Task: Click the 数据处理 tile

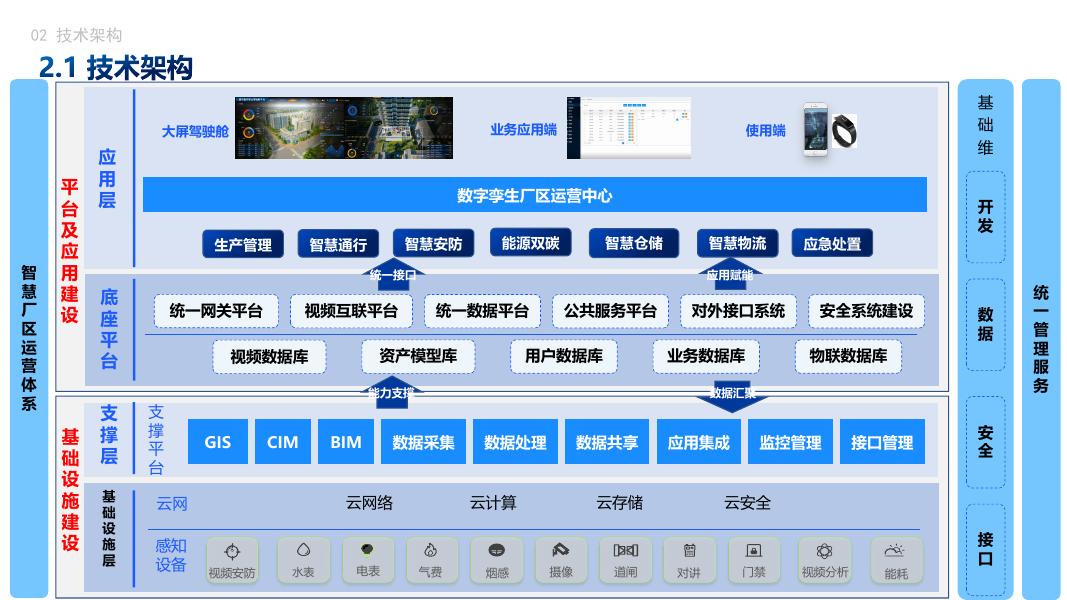Action: click(x=515, y=441)
